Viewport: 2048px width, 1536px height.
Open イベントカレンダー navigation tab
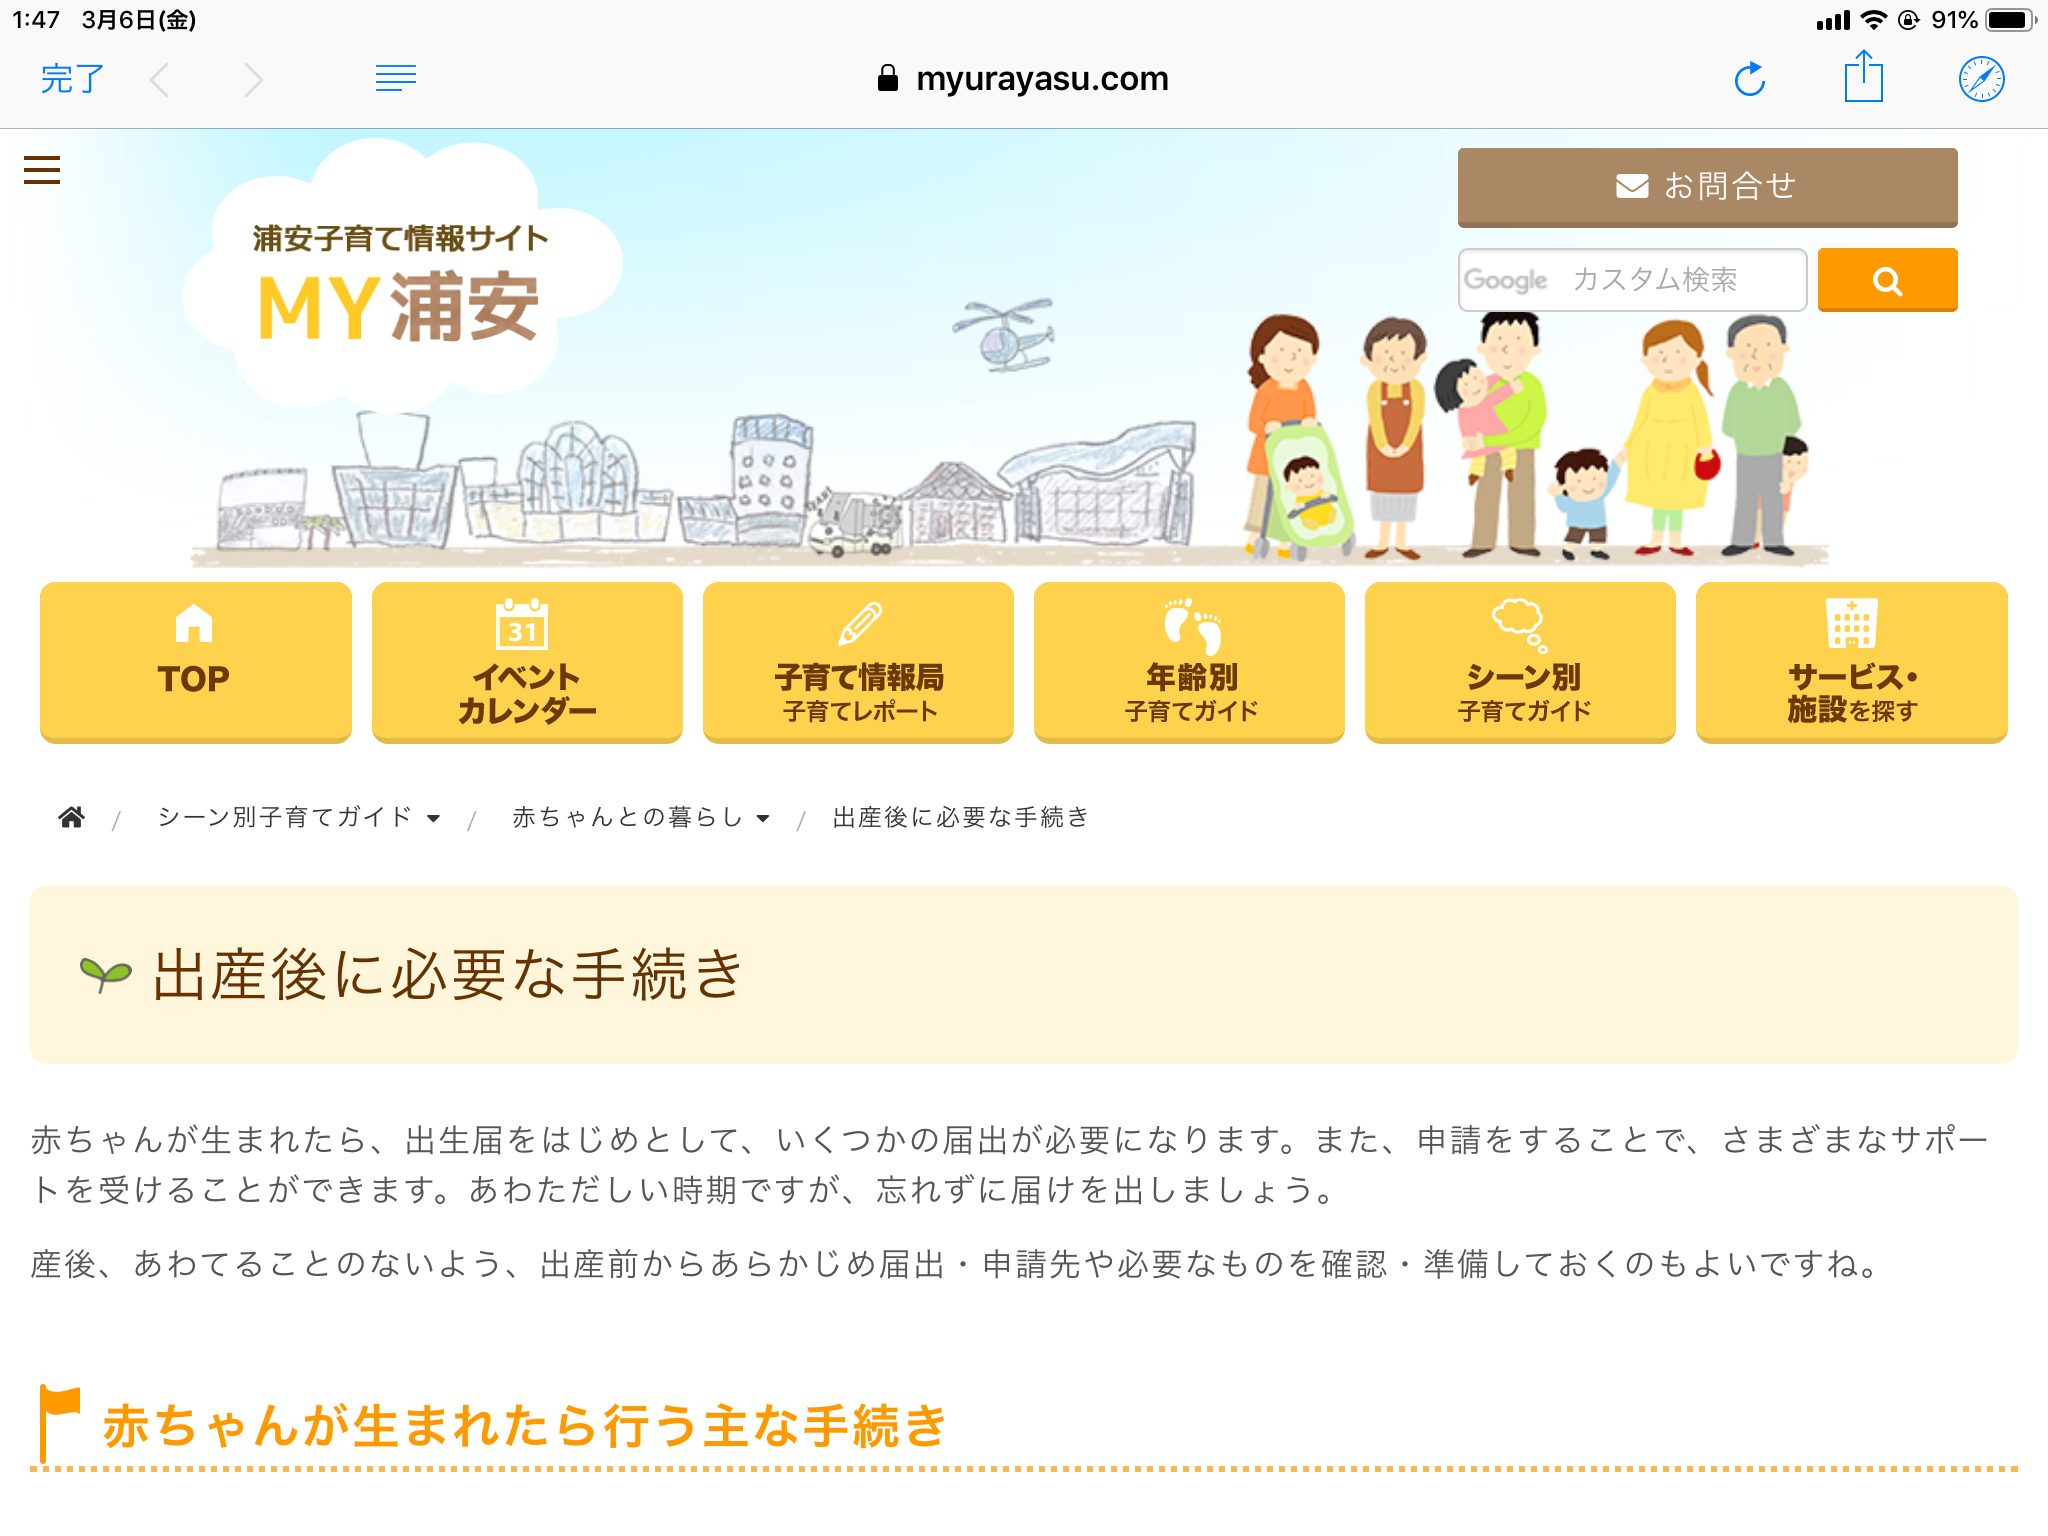[x=527, y=661]
